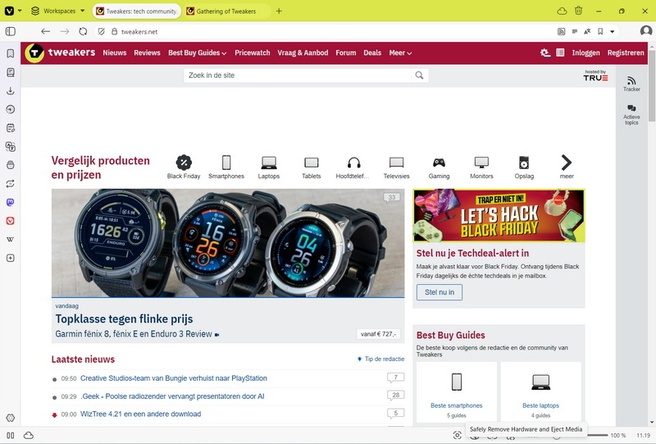Click the forward navigation arrow
Viewport: 656px width, 444px height.
[64, 31]
